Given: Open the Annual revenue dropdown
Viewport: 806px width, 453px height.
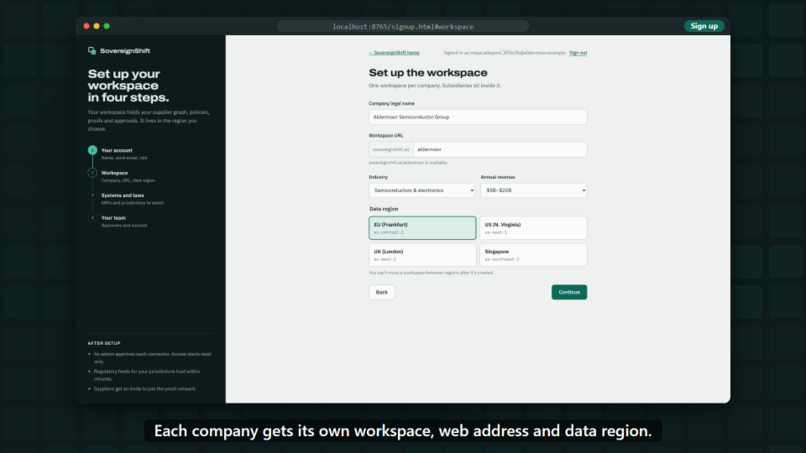Looking at the screenshot, I should (534, 190).
